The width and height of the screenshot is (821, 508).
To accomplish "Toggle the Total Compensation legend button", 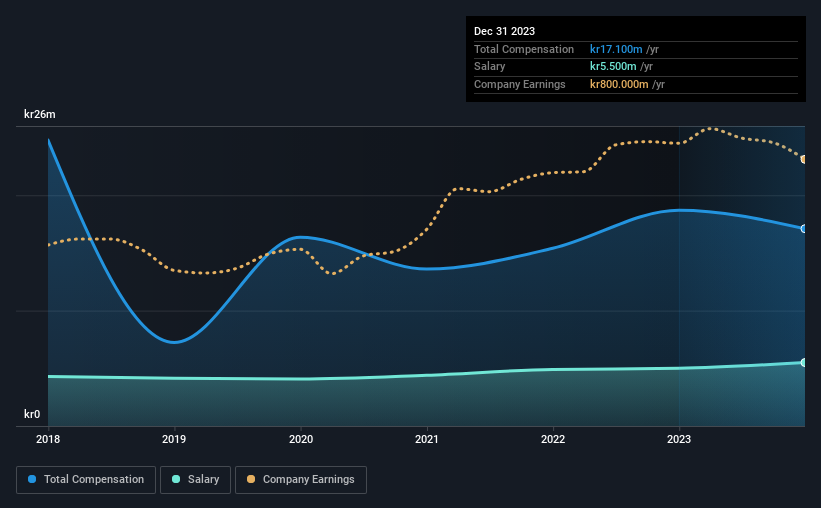I will click(x=86, y=480).
